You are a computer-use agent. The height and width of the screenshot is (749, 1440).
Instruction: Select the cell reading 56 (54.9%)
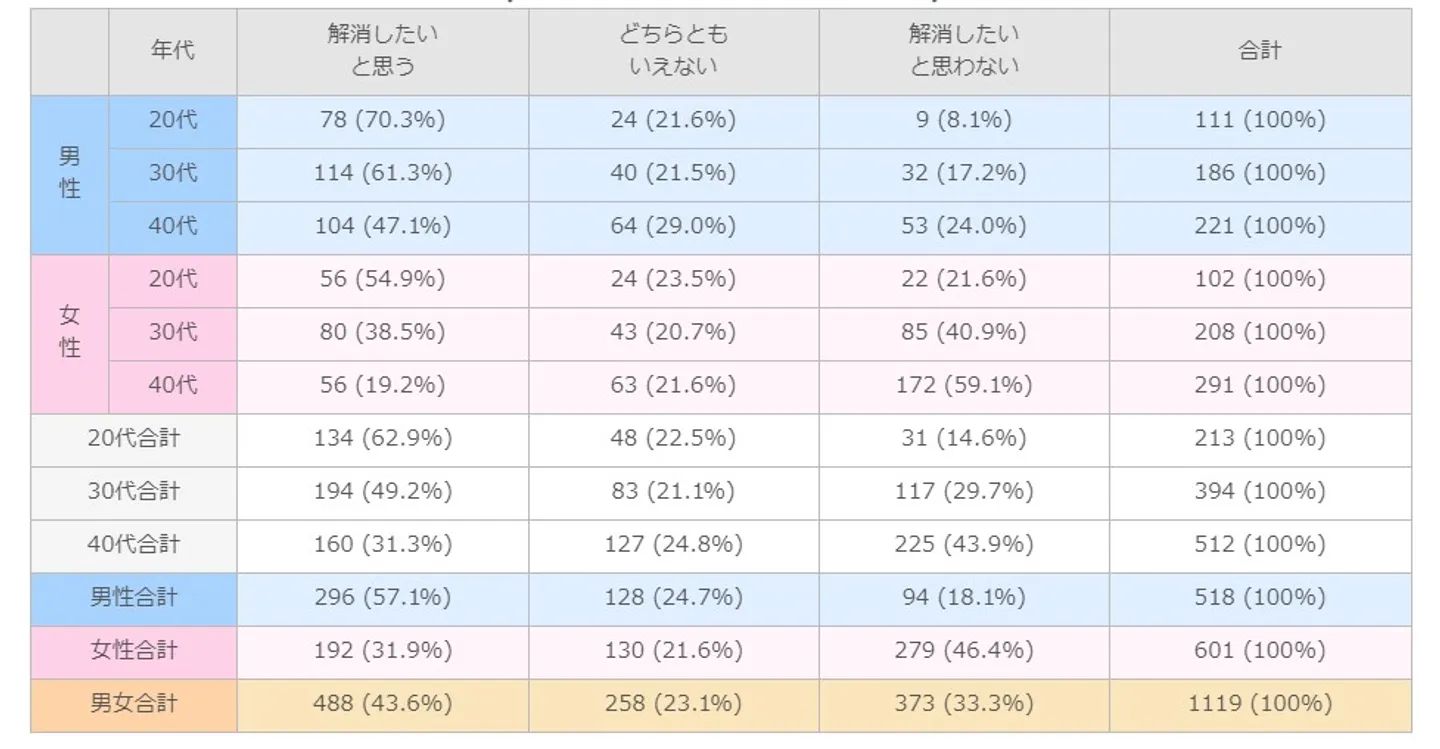[382, 279]
